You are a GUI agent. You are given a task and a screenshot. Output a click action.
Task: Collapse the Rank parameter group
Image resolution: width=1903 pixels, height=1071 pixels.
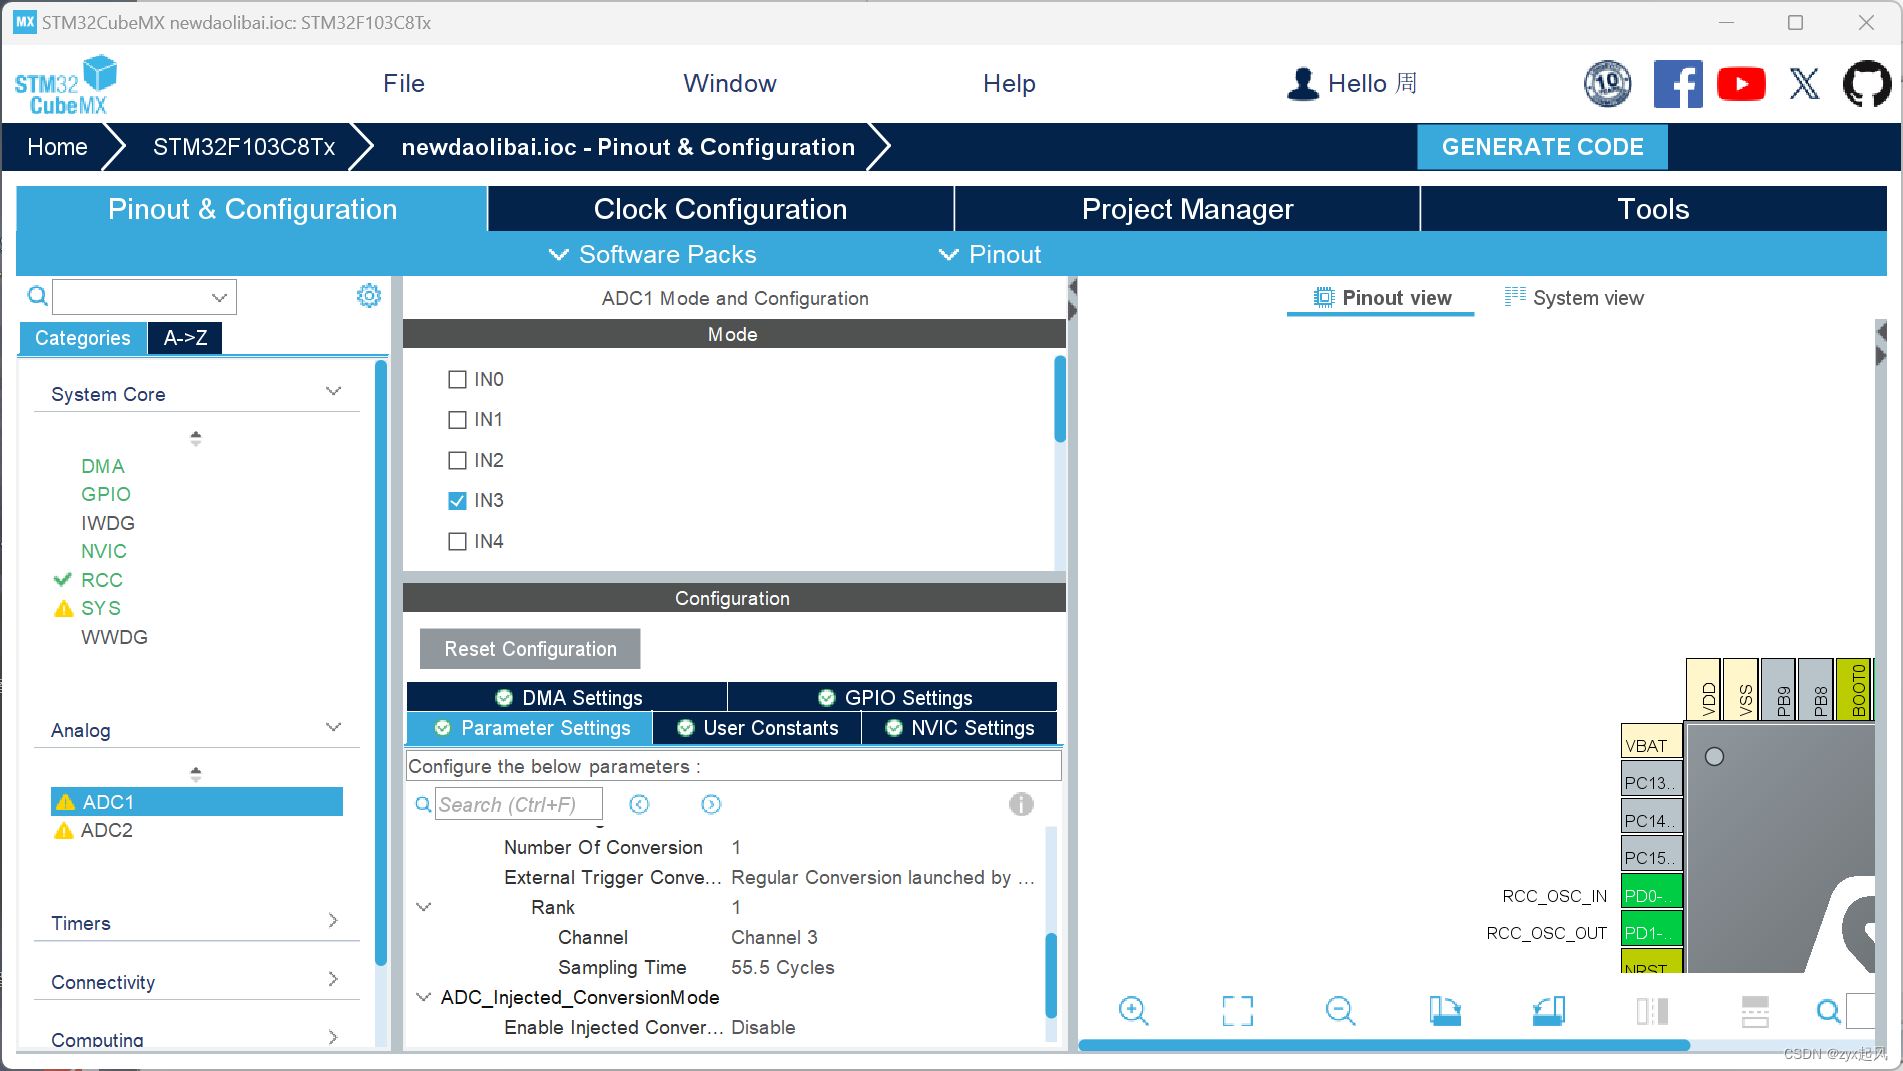point(424,907)
